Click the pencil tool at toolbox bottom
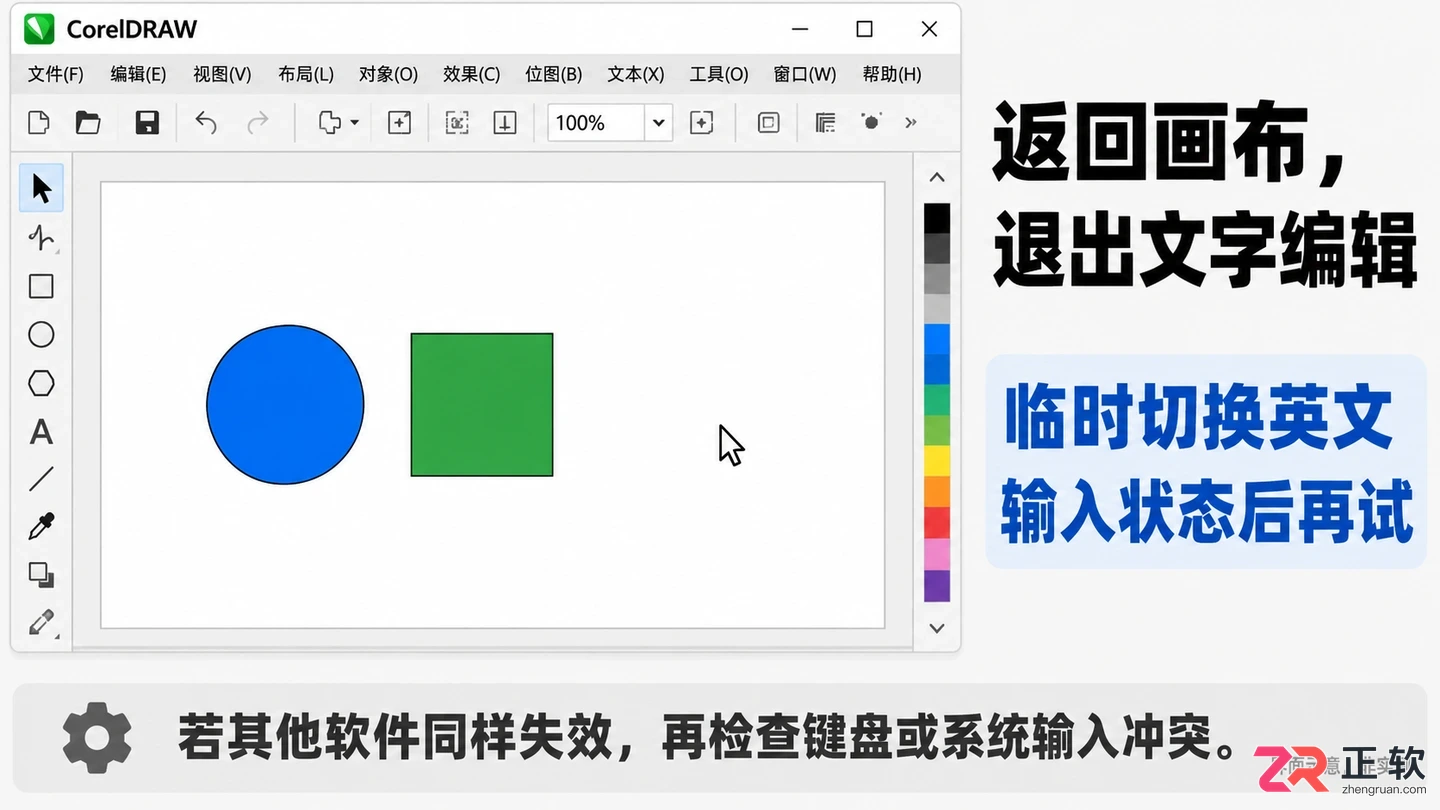 (x=41, y=622)
